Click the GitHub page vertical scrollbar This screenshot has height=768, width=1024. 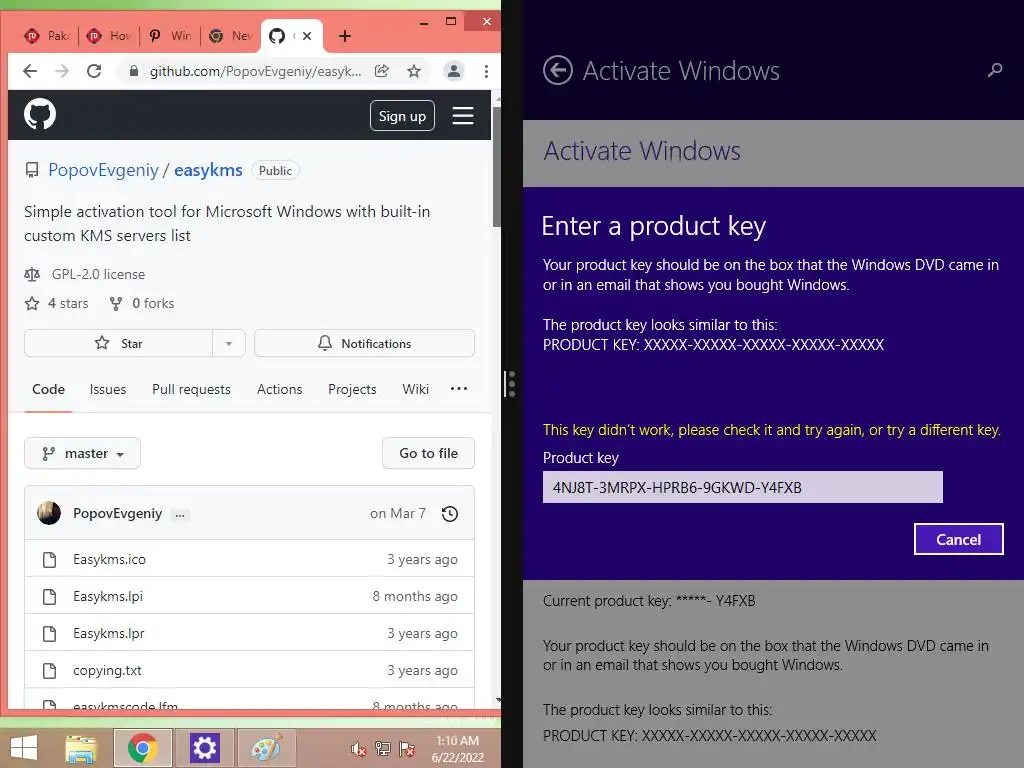496,167
